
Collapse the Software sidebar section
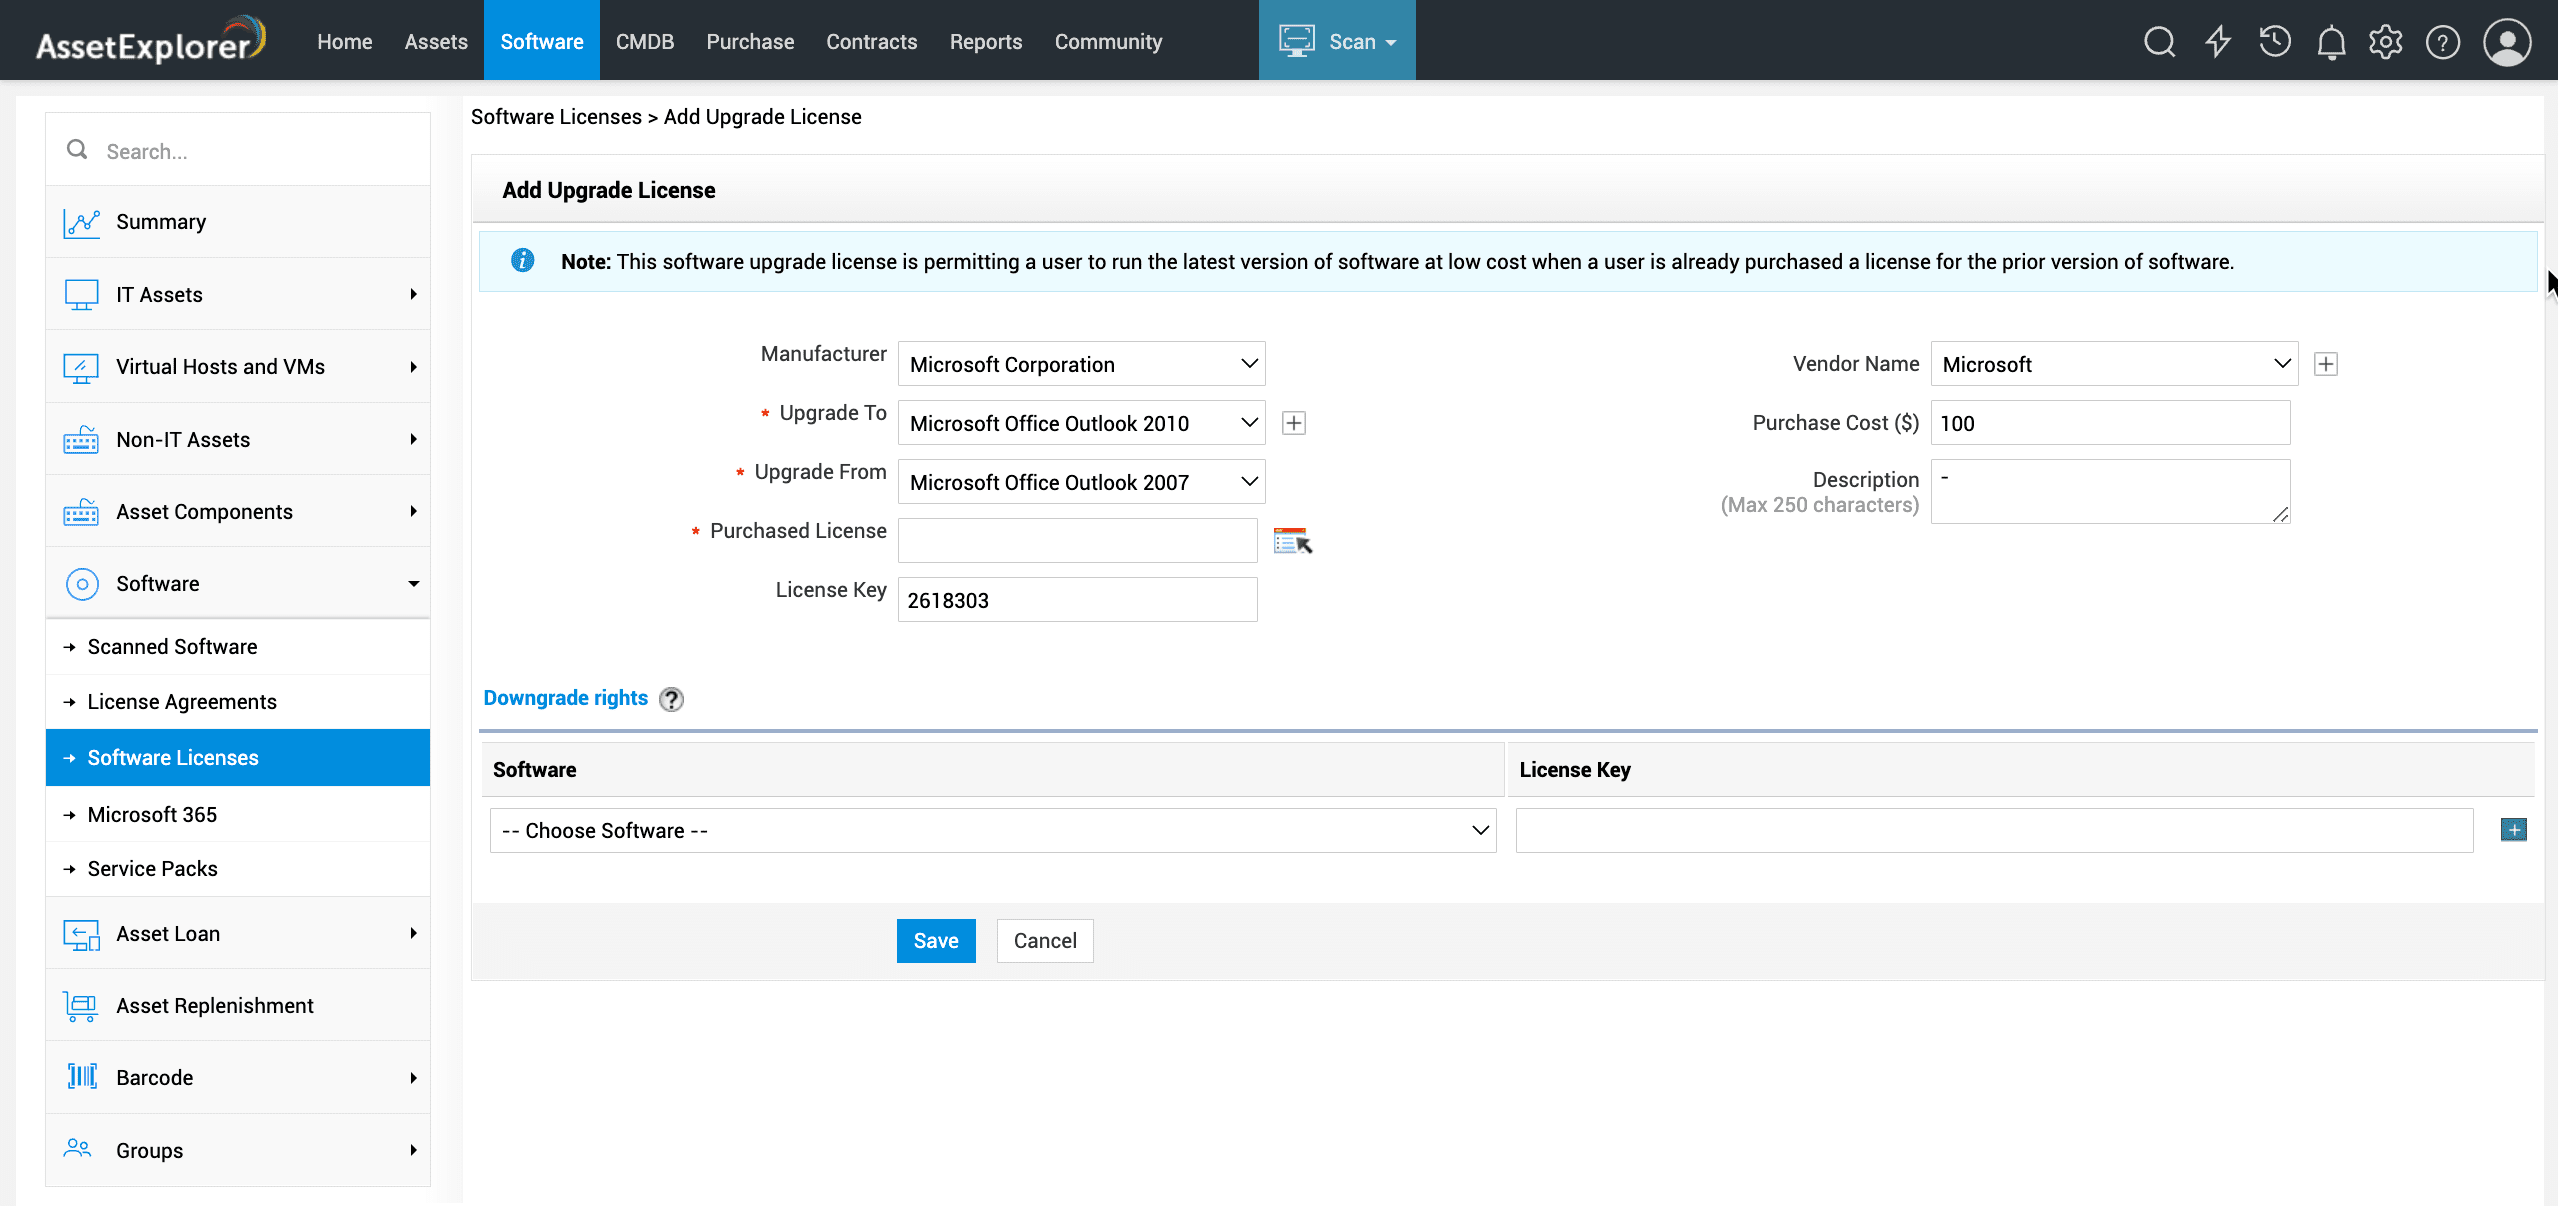click(x=238, y=583)
